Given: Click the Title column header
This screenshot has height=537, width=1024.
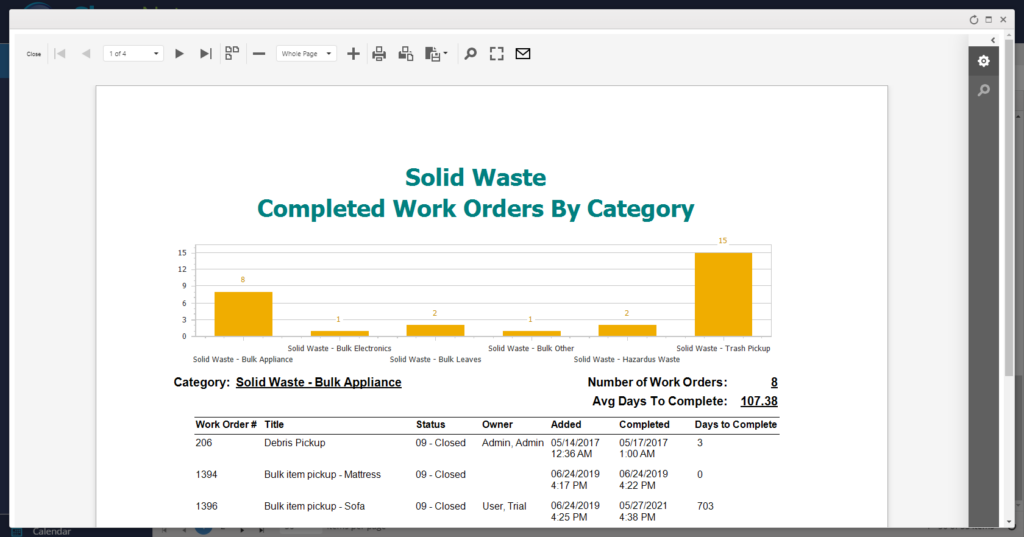Looking at the screenshot, I should 274,425.
